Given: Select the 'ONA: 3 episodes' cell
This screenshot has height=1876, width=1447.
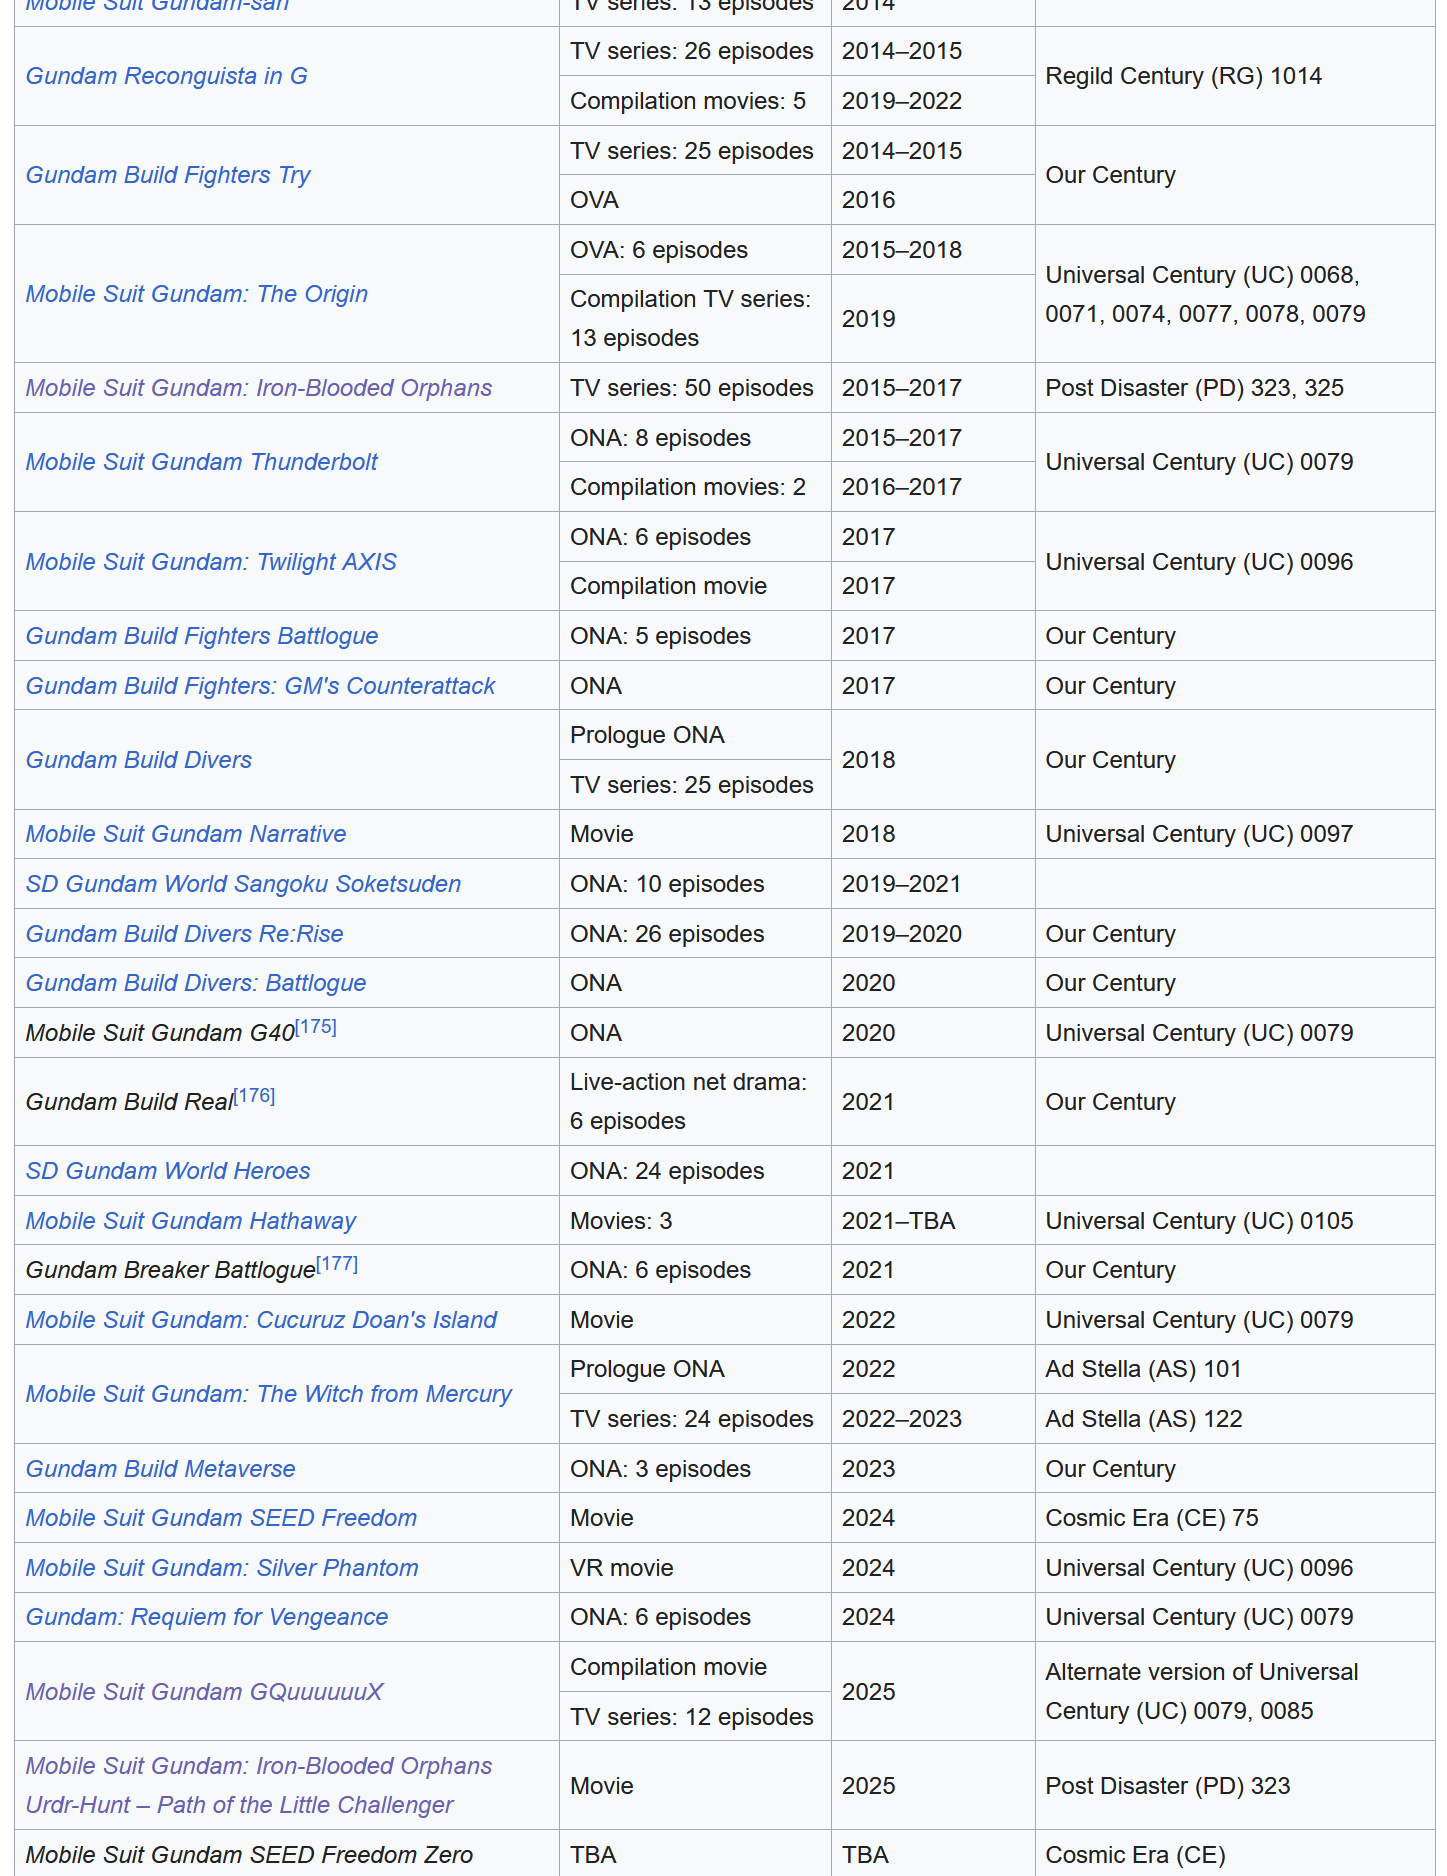Looking at the screenshot, I should [x=695, y=1469].
